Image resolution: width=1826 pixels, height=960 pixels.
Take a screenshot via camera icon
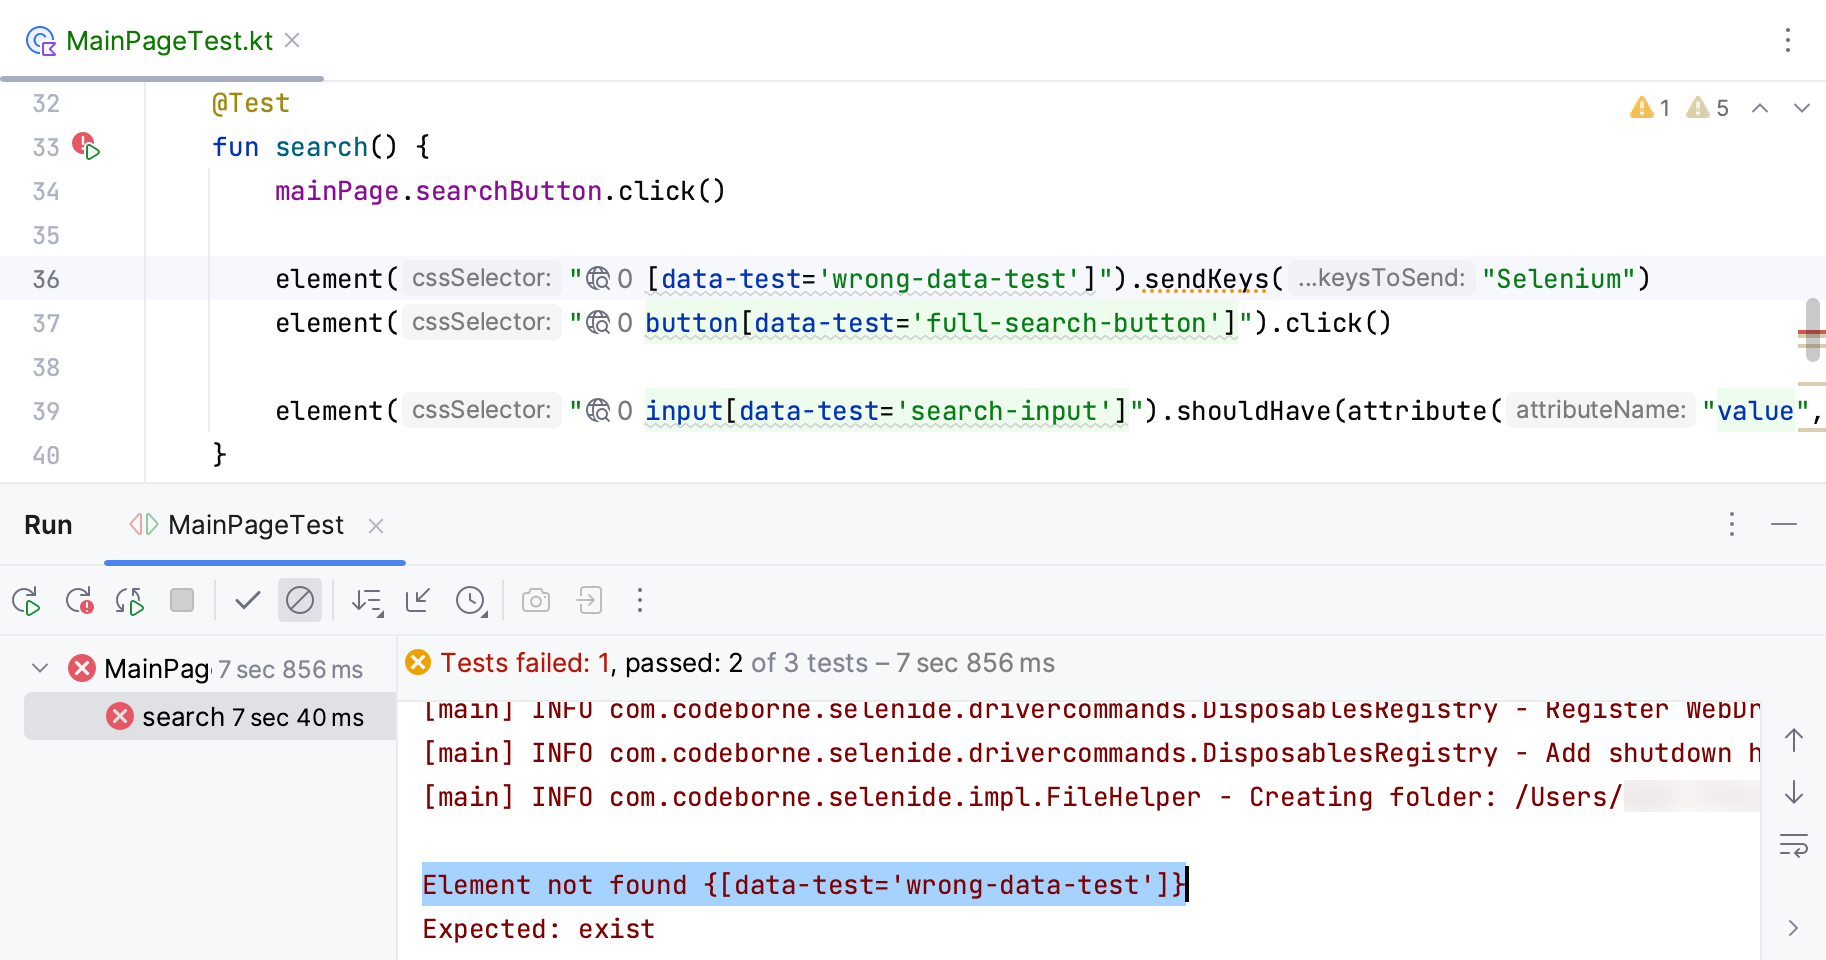[x=535, y=600]
